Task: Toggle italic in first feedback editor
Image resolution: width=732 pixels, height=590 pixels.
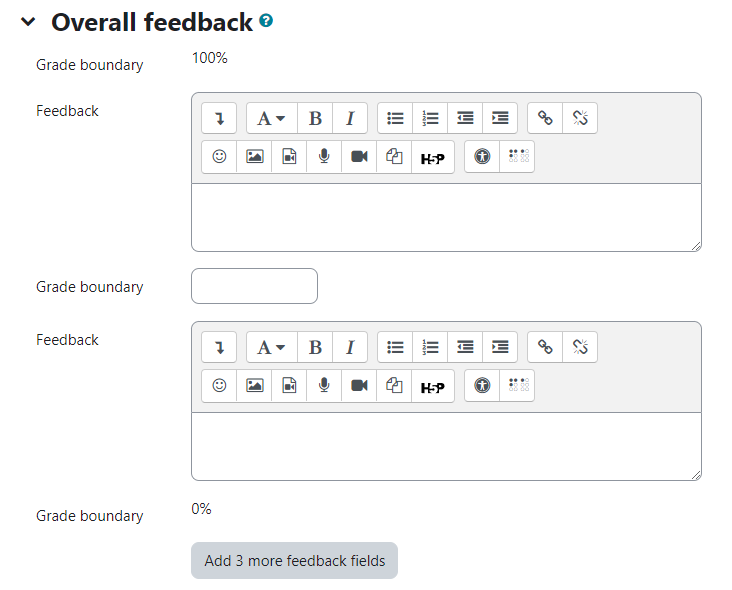Action: click(350, 118)
